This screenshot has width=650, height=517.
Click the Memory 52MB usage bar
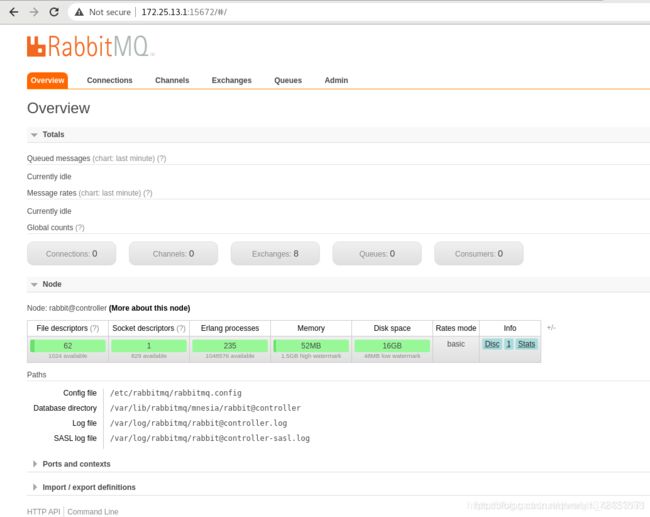311,345
